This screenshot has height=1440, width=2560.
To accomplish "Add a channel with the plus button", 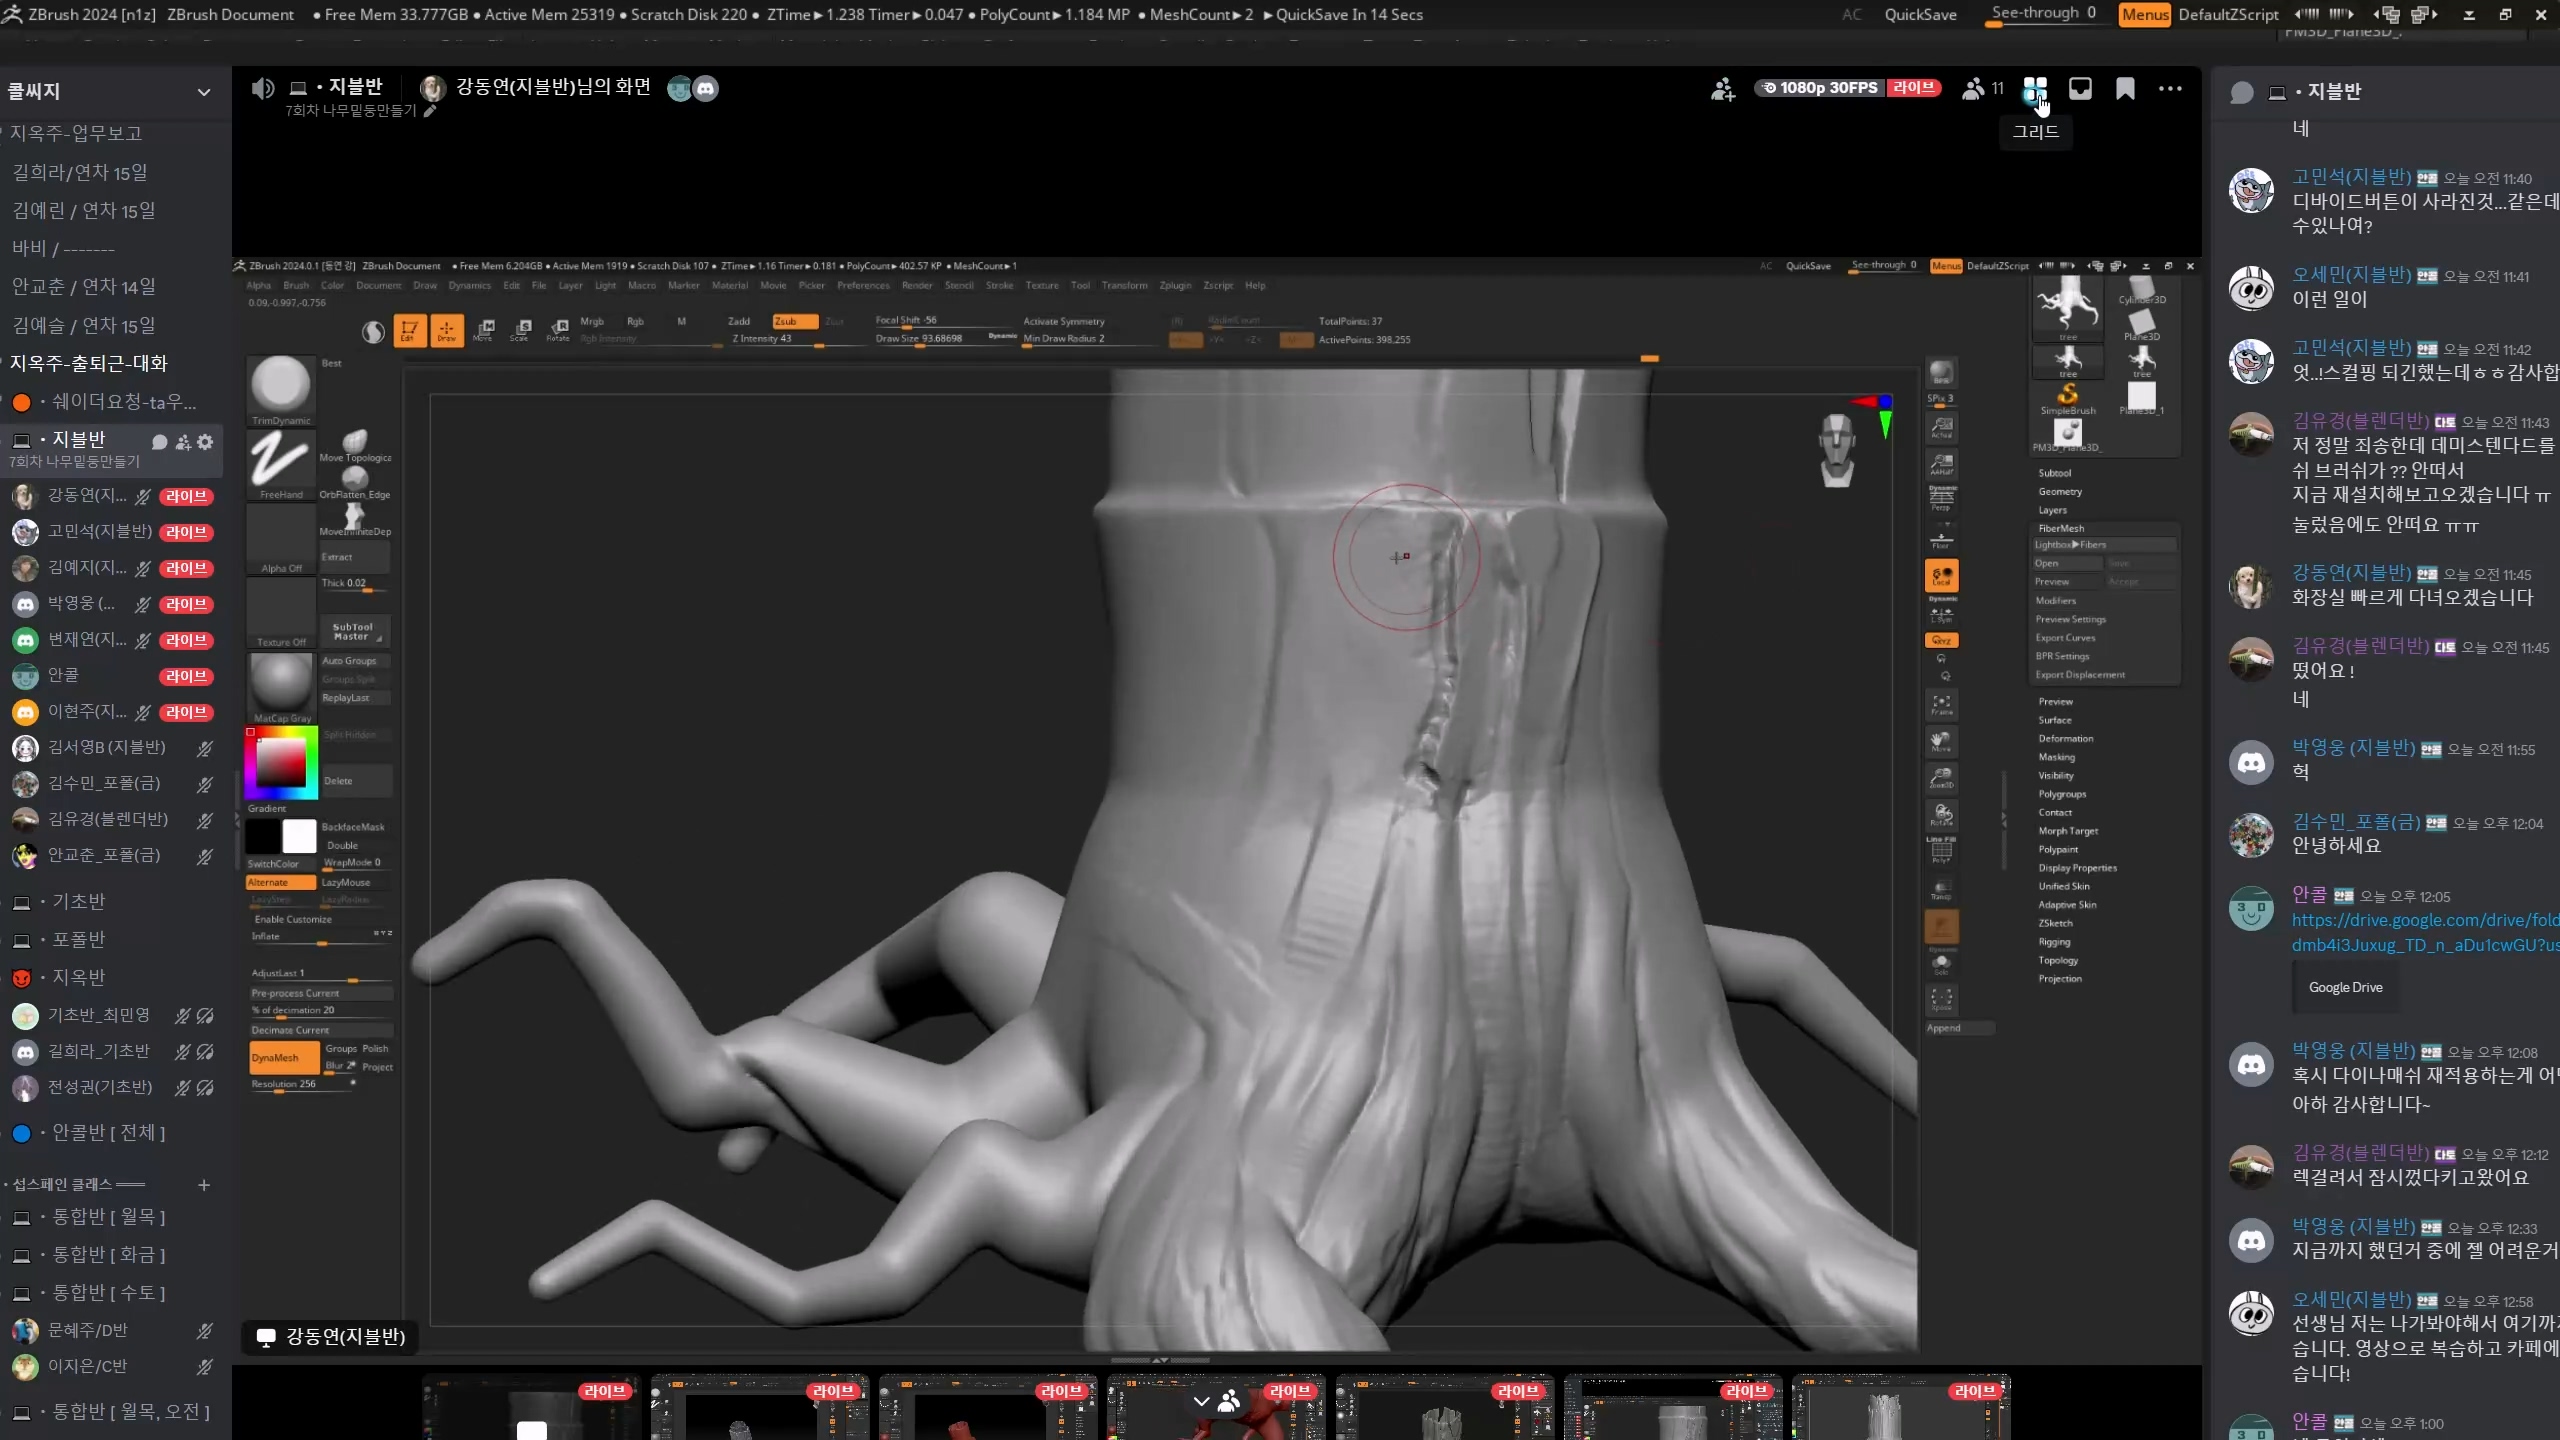I will [x=204, y=1185].
